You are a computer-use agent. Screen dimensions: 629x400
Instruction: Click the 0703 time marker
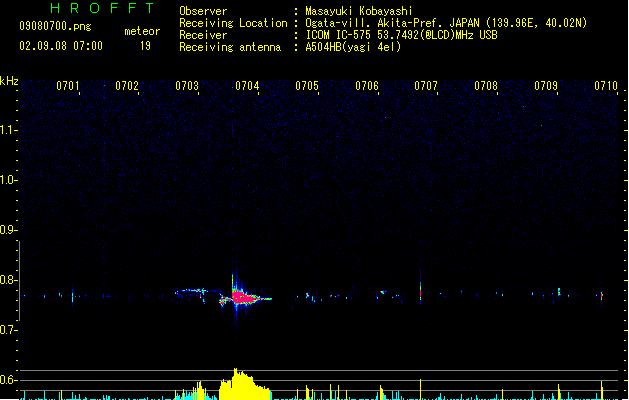coord(187,86)
